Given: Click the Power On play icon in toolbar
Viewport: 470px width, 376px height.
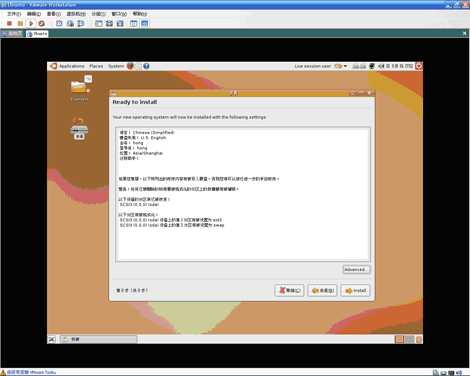Looking at the screenshot, I should pyautogui.click(x=31, y=23).
